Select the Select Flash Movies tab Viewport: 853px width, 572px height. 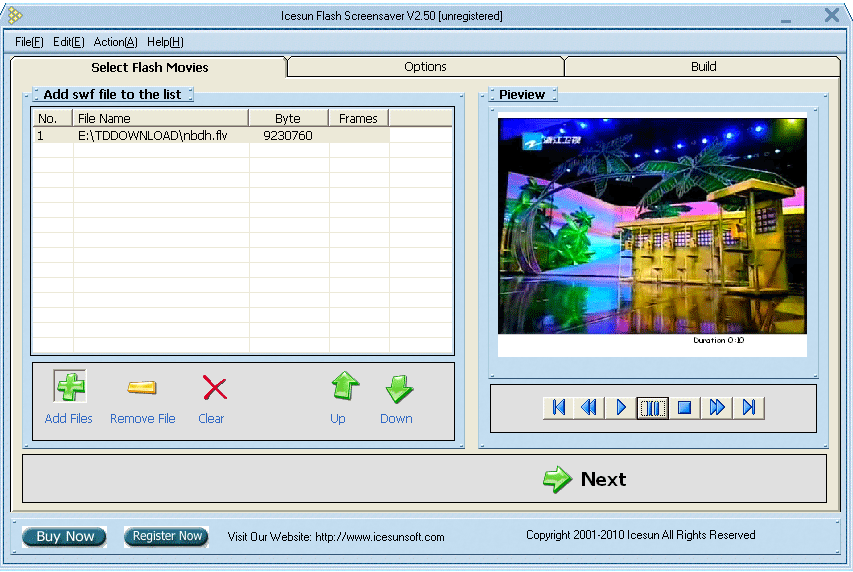pyautogui.click(x=150, y=67)
